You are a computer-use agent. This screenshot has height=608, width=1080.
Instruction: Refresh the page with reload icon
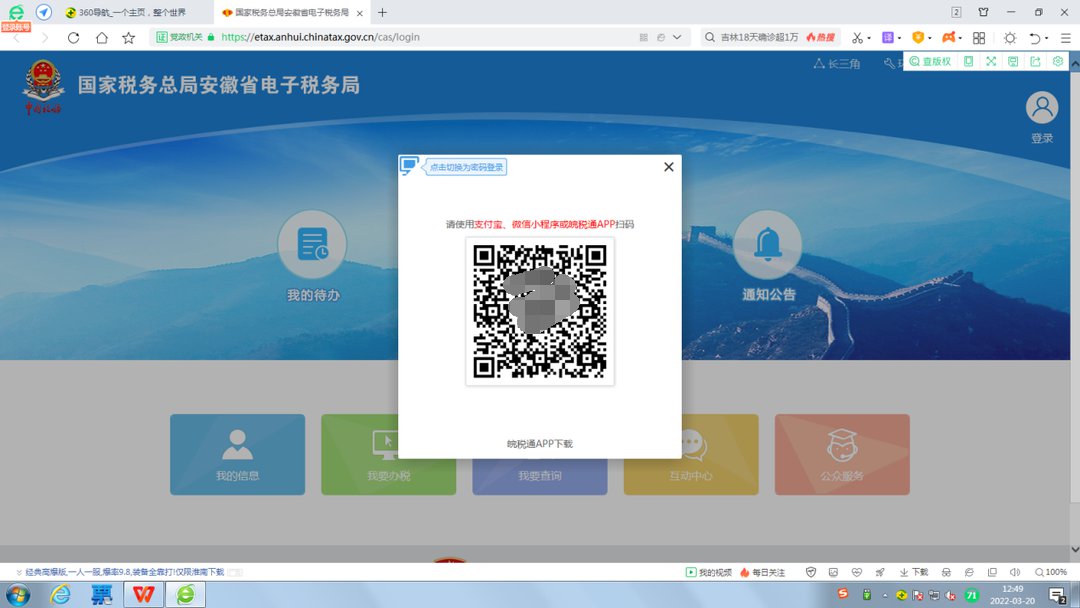click(x=73, y=37)
